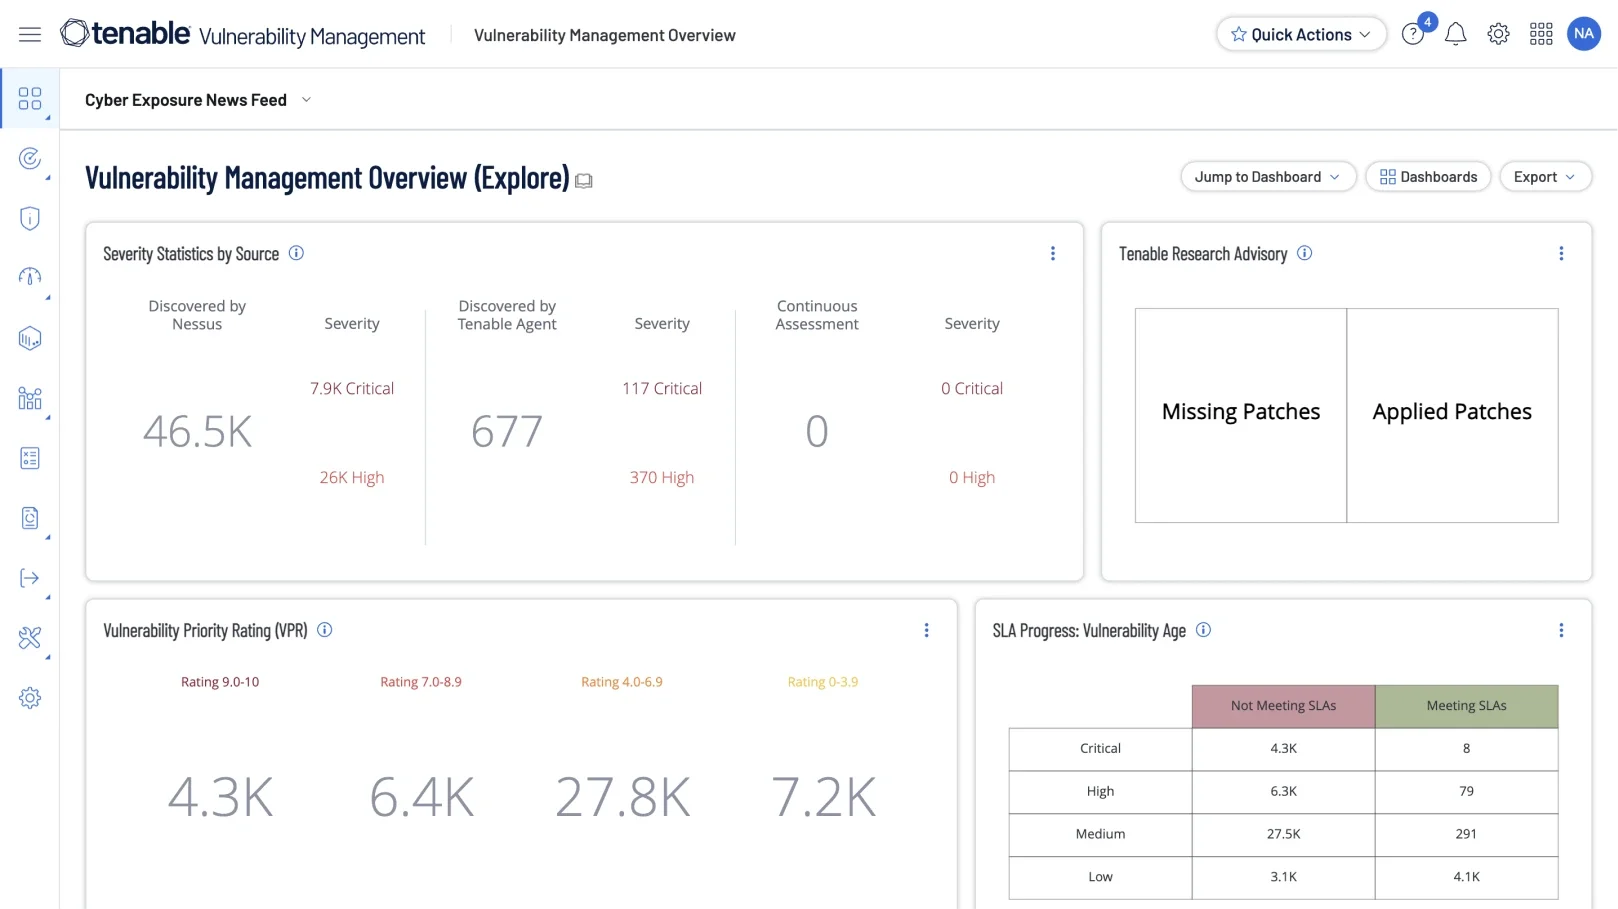
Task: Open the Export dropdown
Action: pyautogui.click(x=1545, y=177)
